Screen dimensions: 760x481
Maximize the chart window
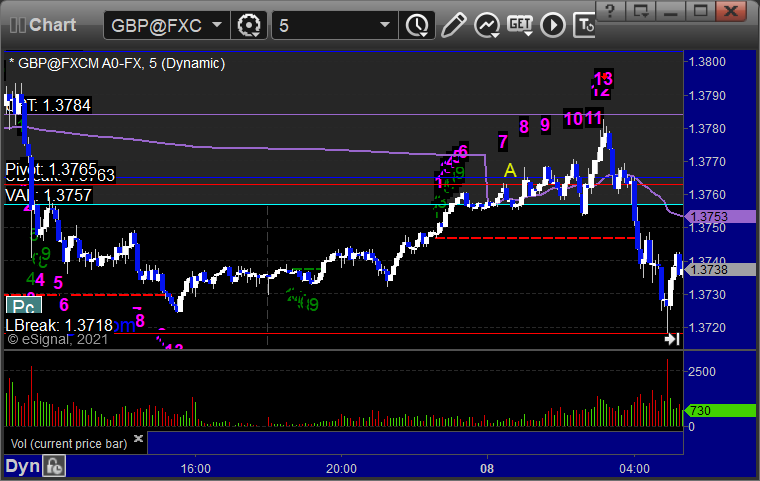click(x=700, y=11)
